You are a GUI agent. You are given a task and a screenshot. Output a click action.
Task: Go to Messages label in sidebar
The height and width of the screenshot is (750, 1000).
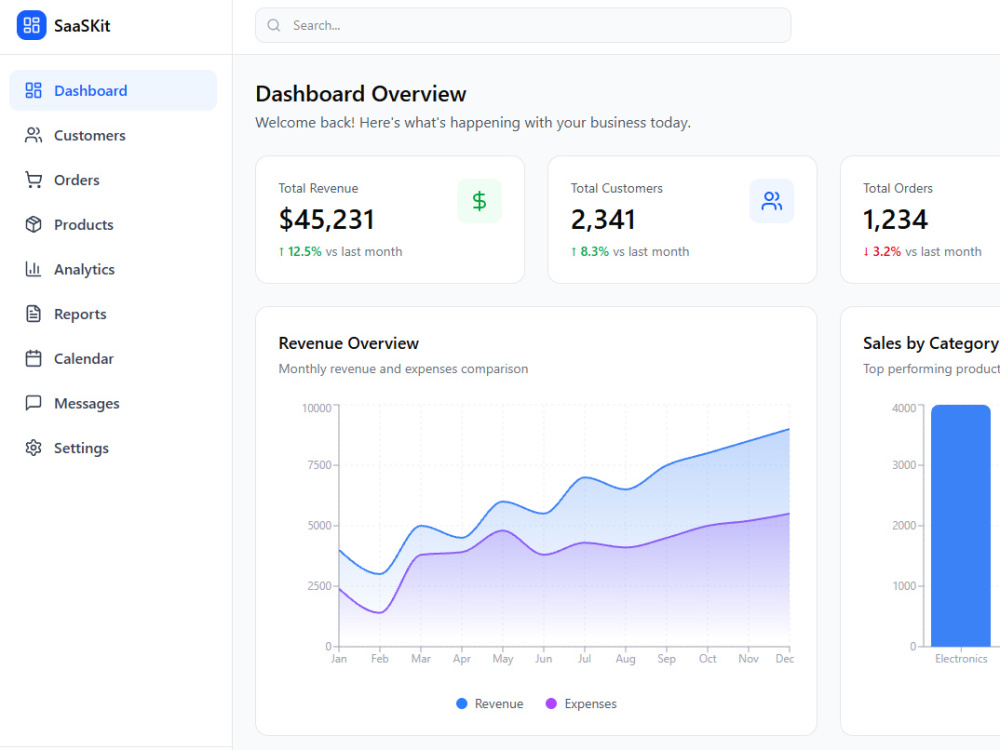(x=87, y=404)
